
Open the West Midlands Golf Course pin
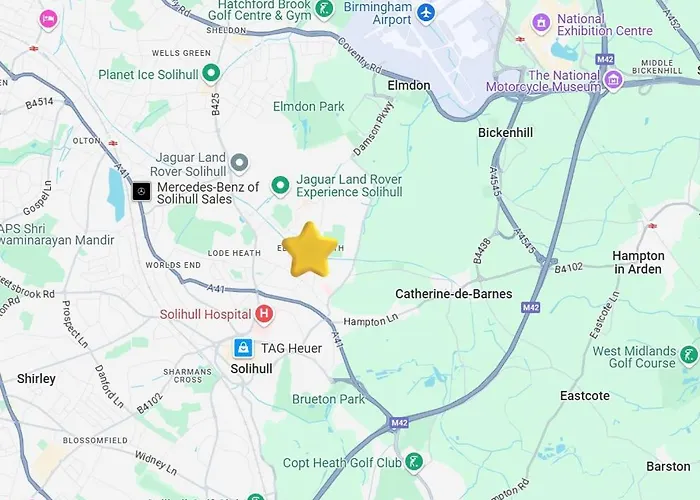pyautogui.click(x=689, y=356)
